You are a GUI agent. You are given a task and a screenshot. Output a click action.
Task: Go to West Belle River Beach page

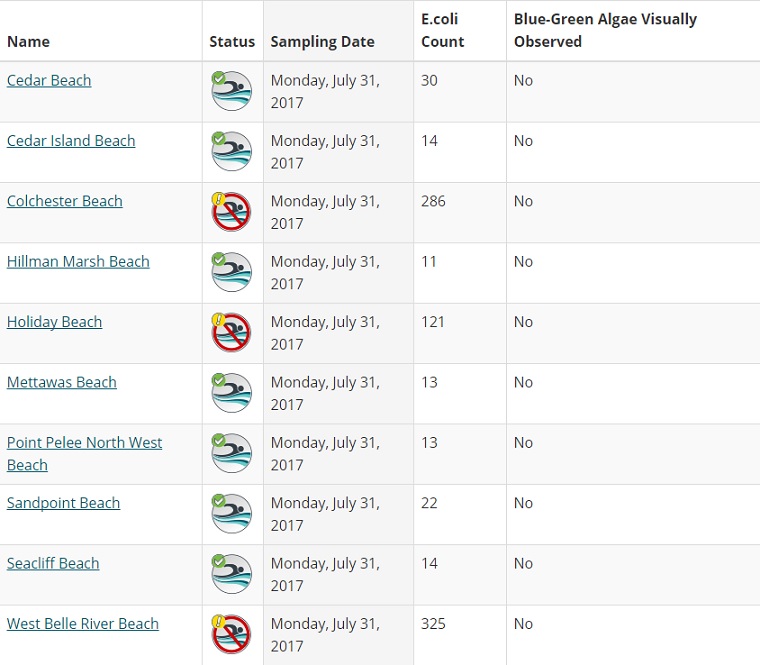point(82,624)
